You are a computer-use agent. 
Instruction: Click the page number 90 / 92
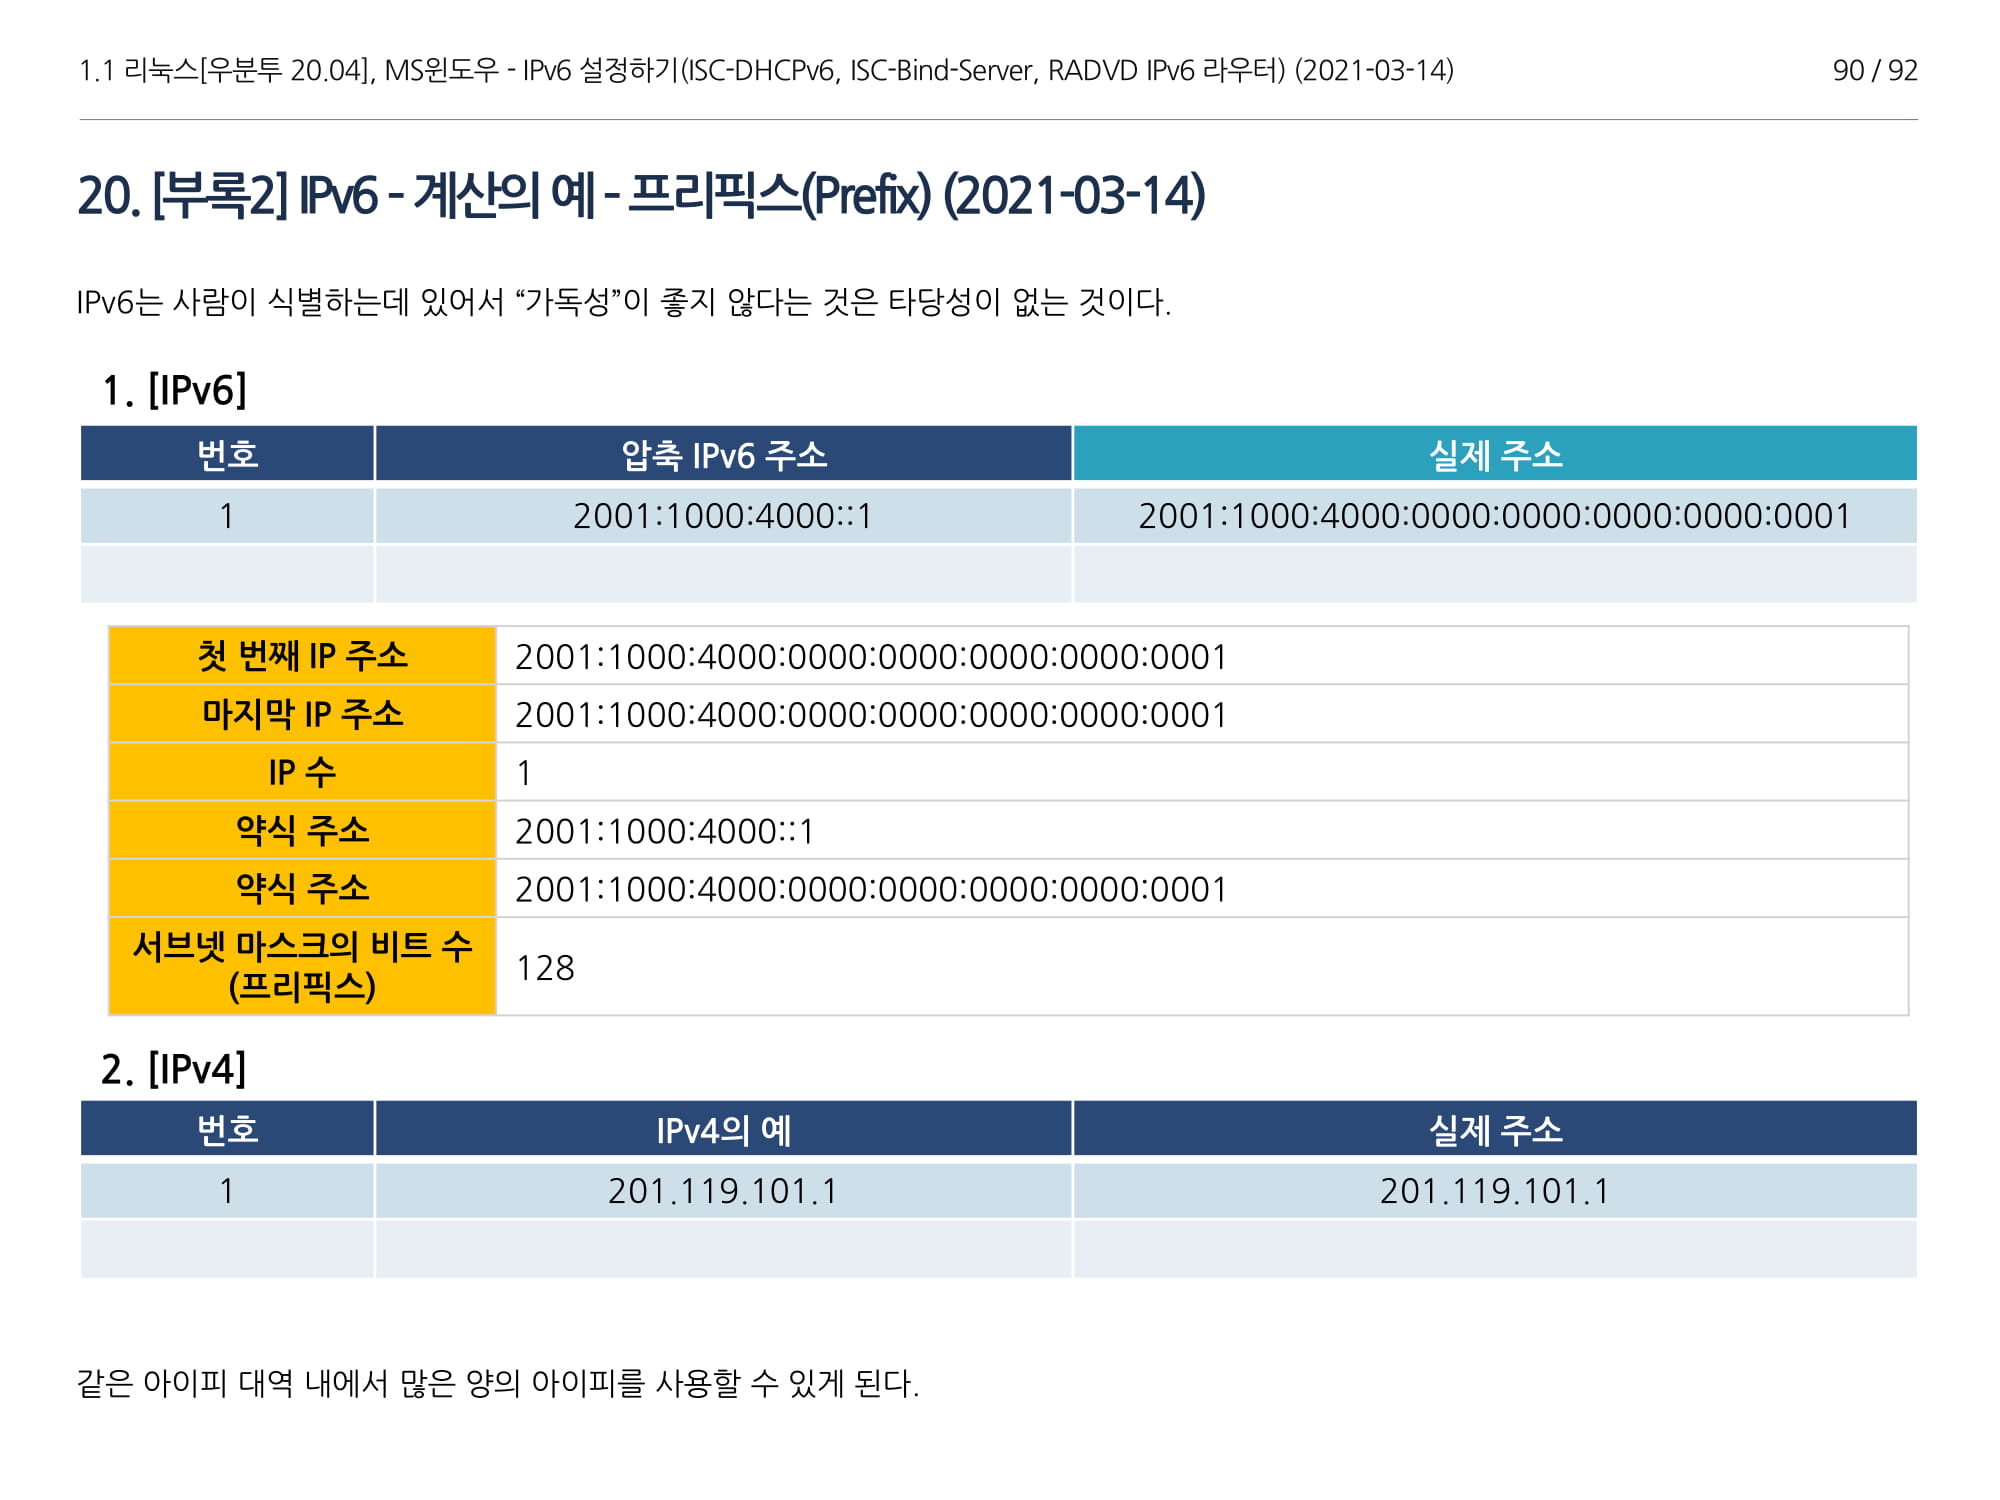1874,70
